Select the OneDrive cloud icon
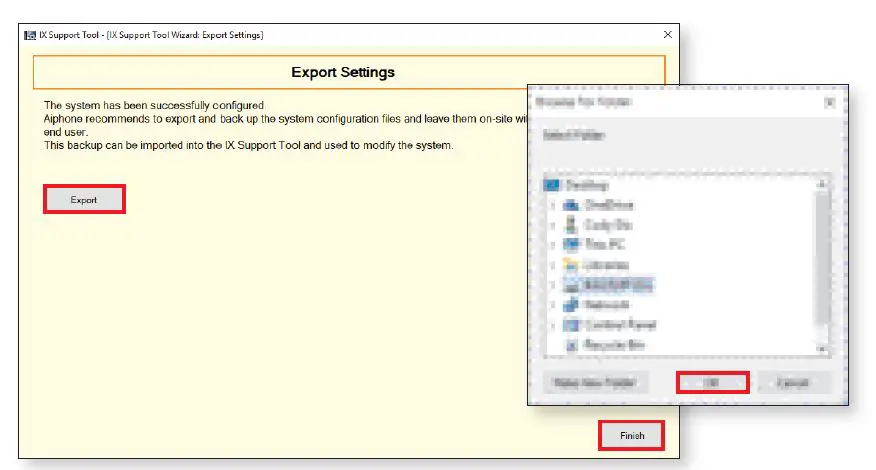Viewport: 876px width, 470px height. click(571, 205)
